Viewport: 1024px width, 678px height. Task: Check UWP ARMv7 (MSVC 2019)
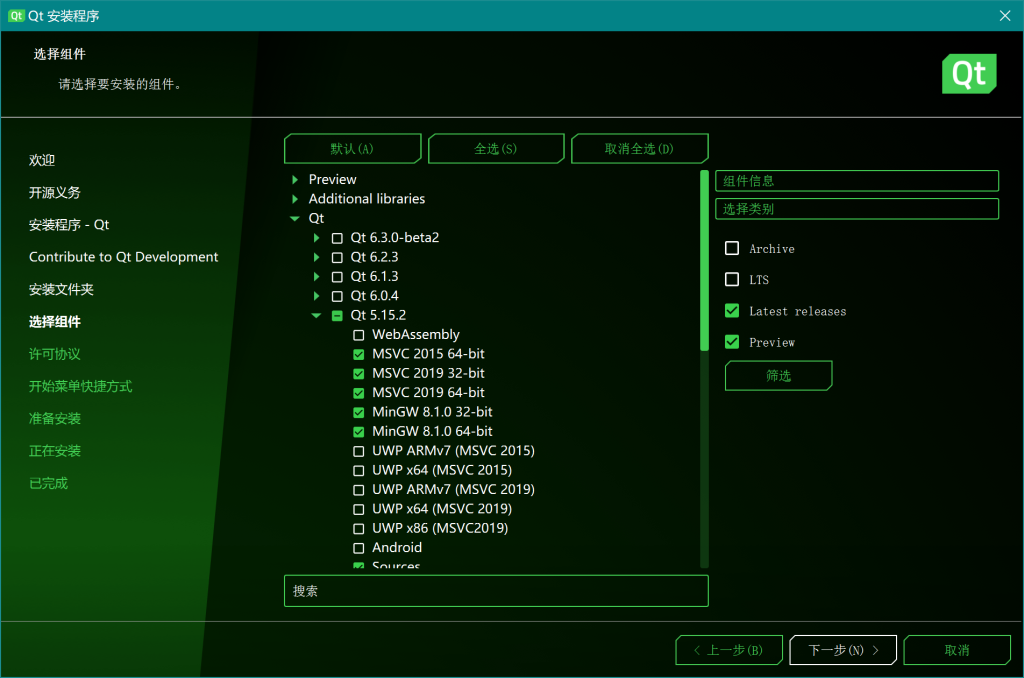pos(359,490)
